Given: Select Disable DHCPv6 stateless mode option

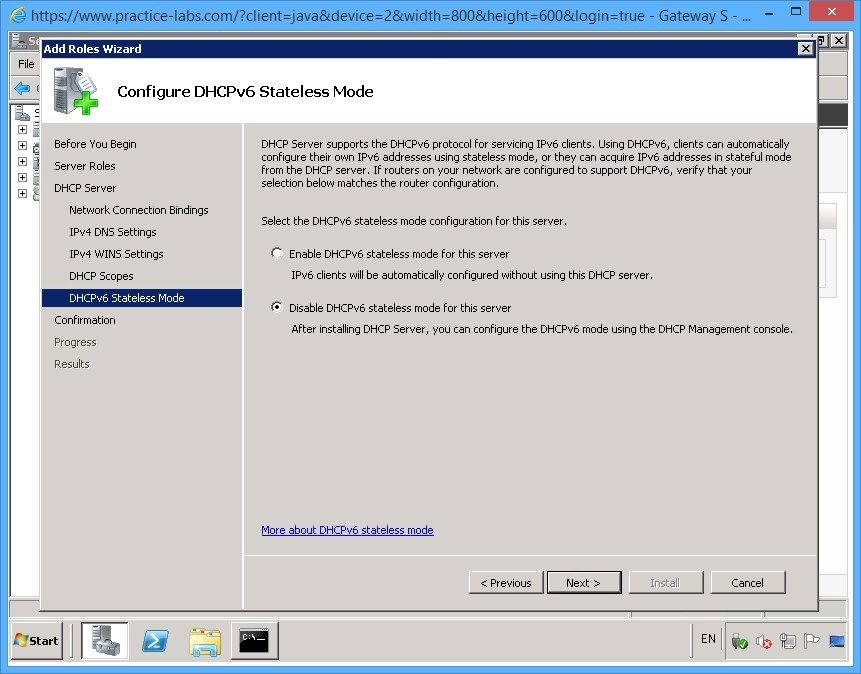Looking at the screenshot, I should pos(276,307).
